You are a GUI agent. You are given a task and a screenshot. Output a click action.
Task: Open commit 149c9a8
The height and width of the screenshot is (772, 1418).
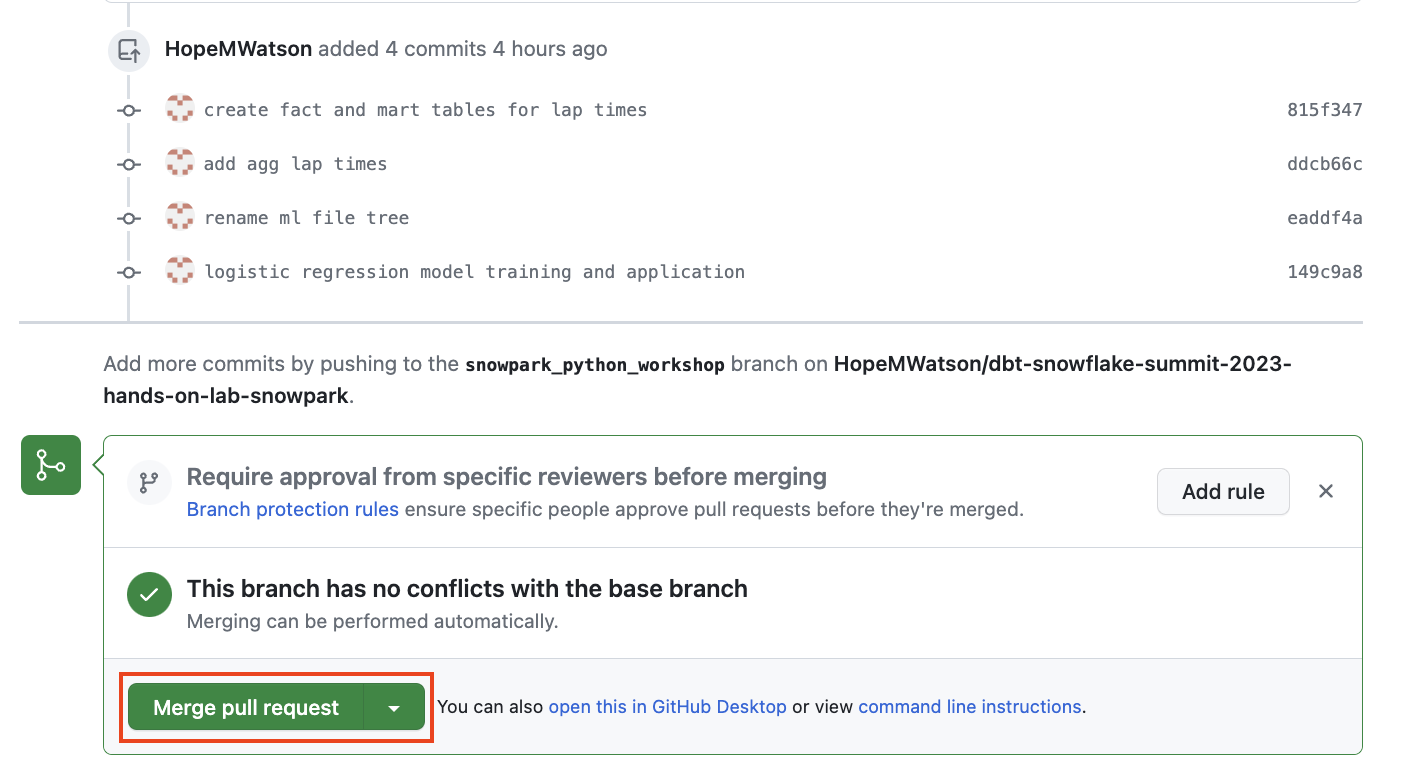[x=1324, y=271]
